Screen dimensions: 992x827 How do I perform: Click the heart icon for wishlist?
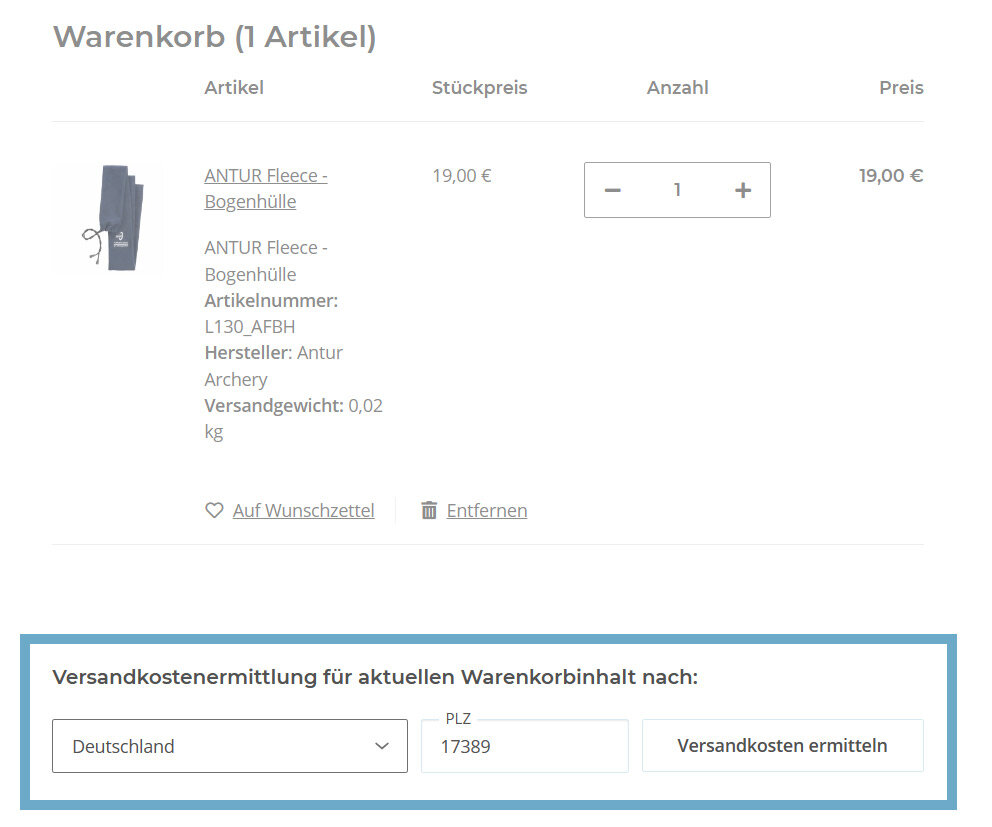[214, 510]
